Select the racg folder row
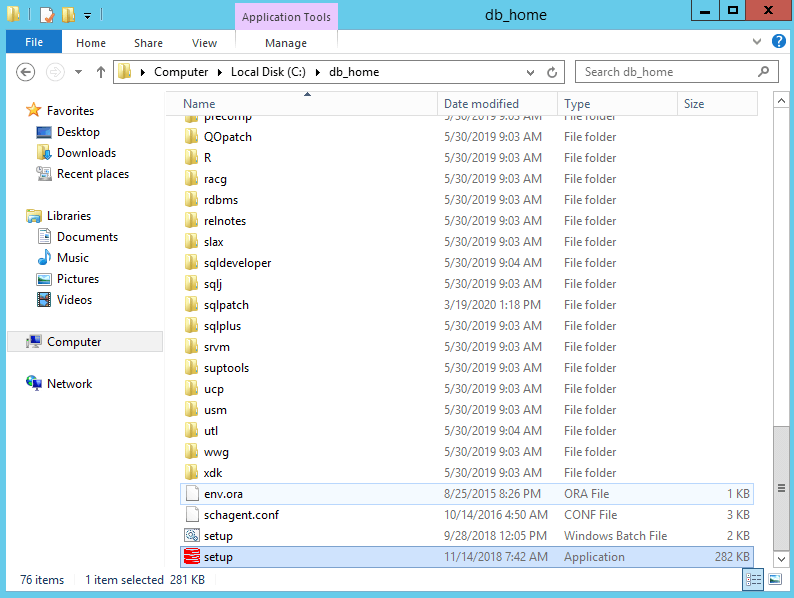The width and height of the screenshot is (794, 598). coord(467,179)
